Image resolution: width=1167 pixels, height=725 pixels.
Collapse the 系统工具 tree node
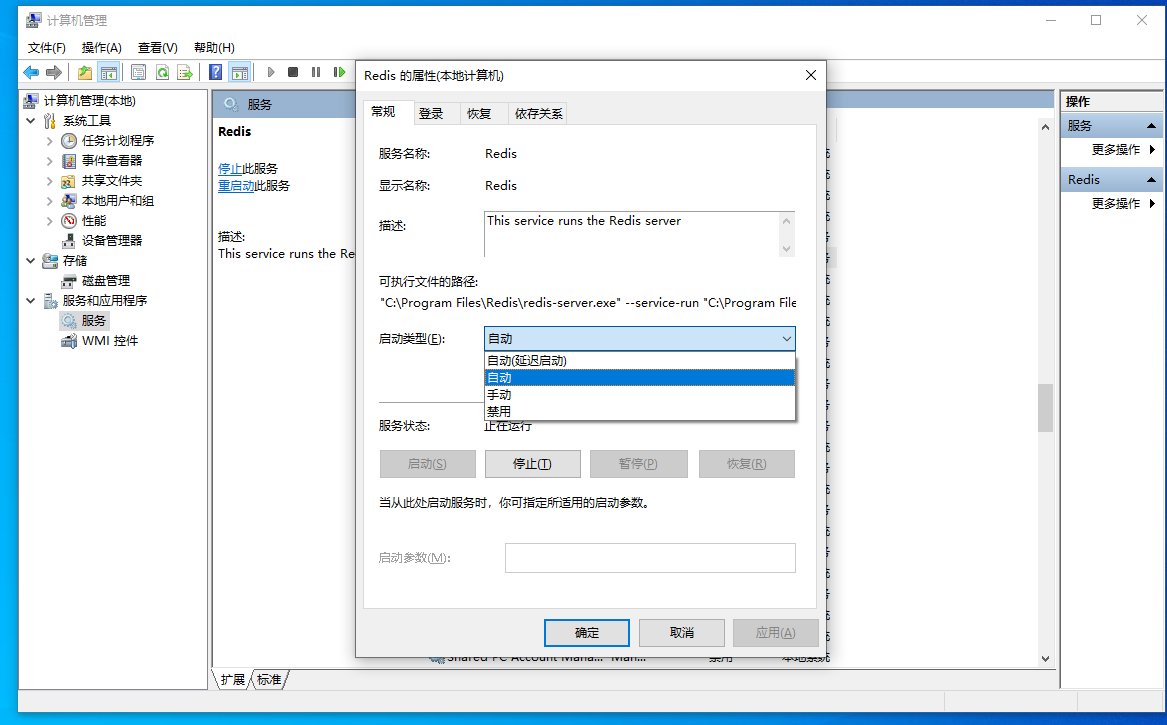(31, 121)
